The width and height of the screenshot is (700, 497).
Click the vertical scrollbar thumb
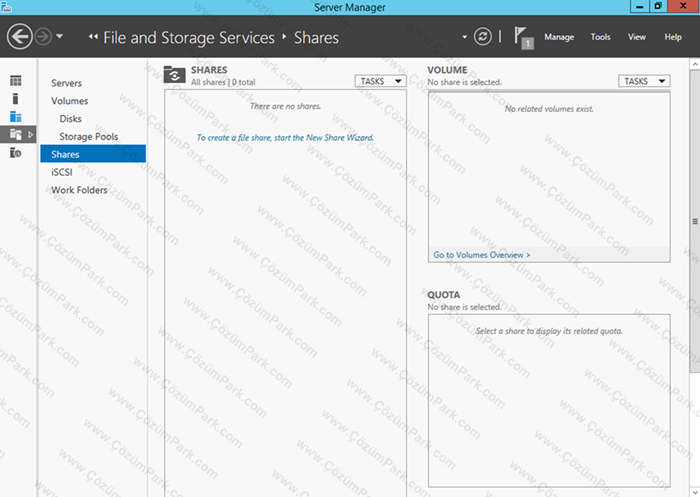[695, 221]
